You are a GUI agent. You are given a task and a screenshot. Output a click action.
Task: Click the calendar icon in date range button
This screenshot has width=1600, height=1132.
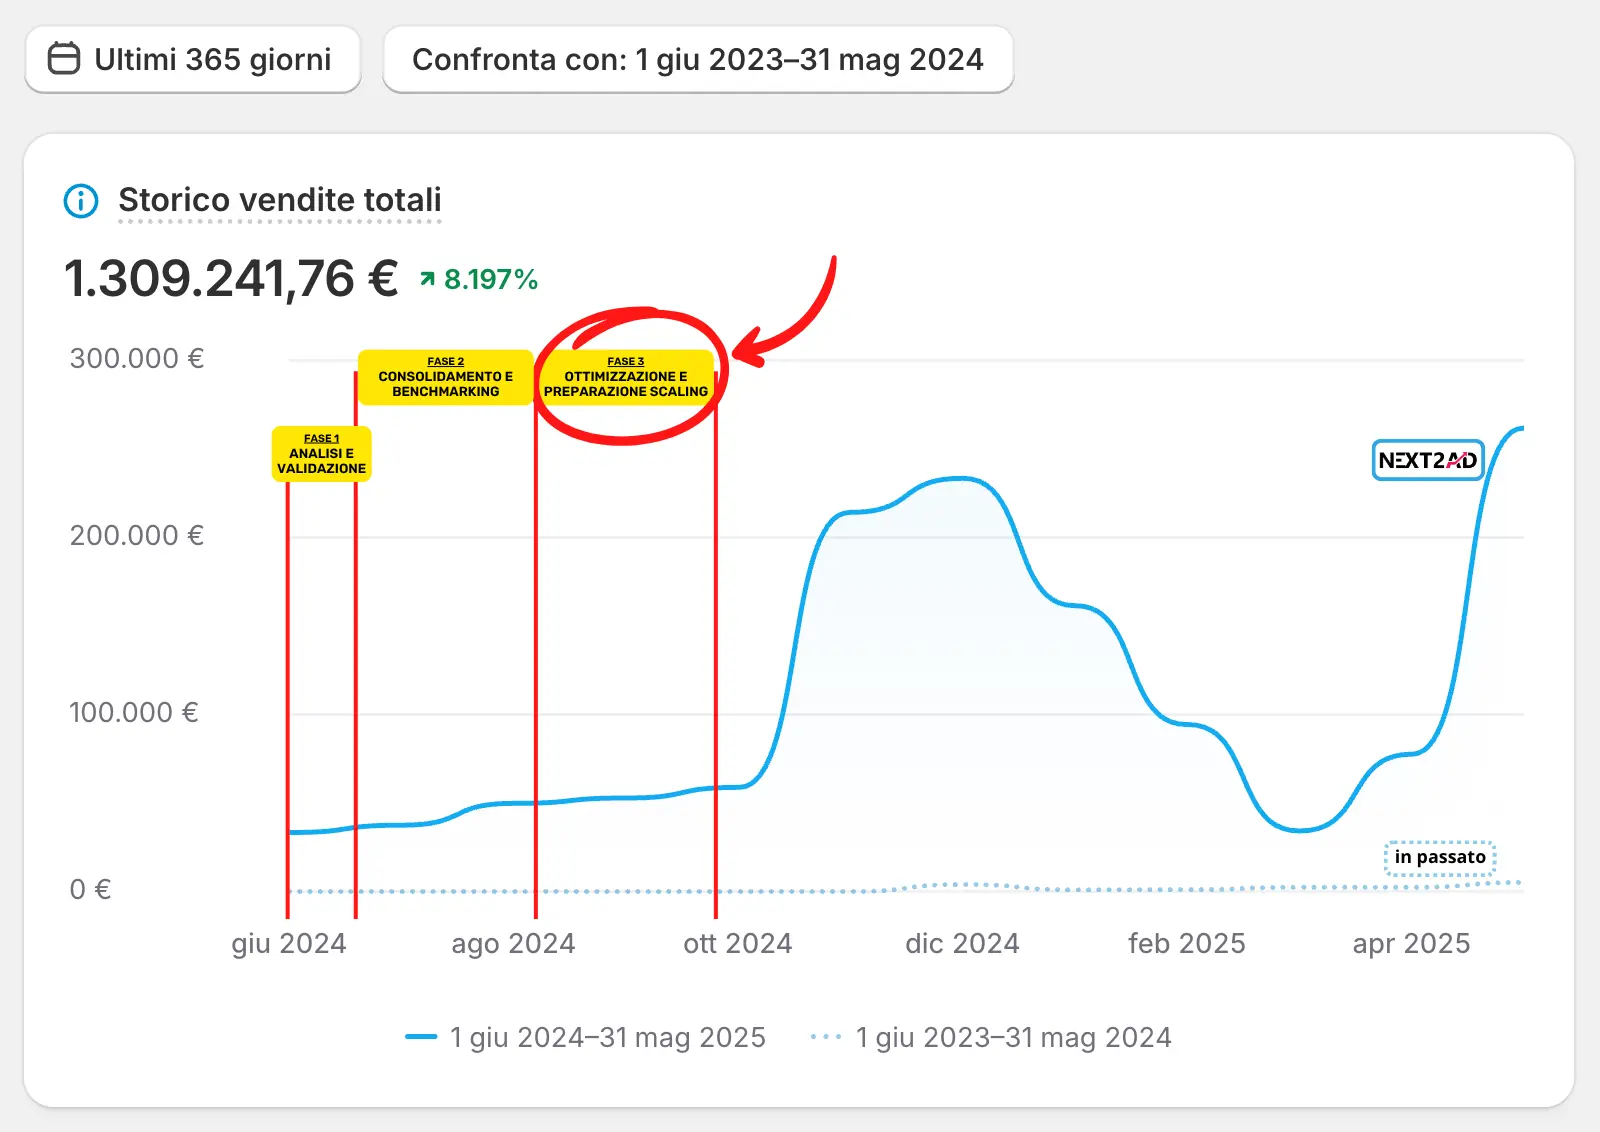(64, 59)
